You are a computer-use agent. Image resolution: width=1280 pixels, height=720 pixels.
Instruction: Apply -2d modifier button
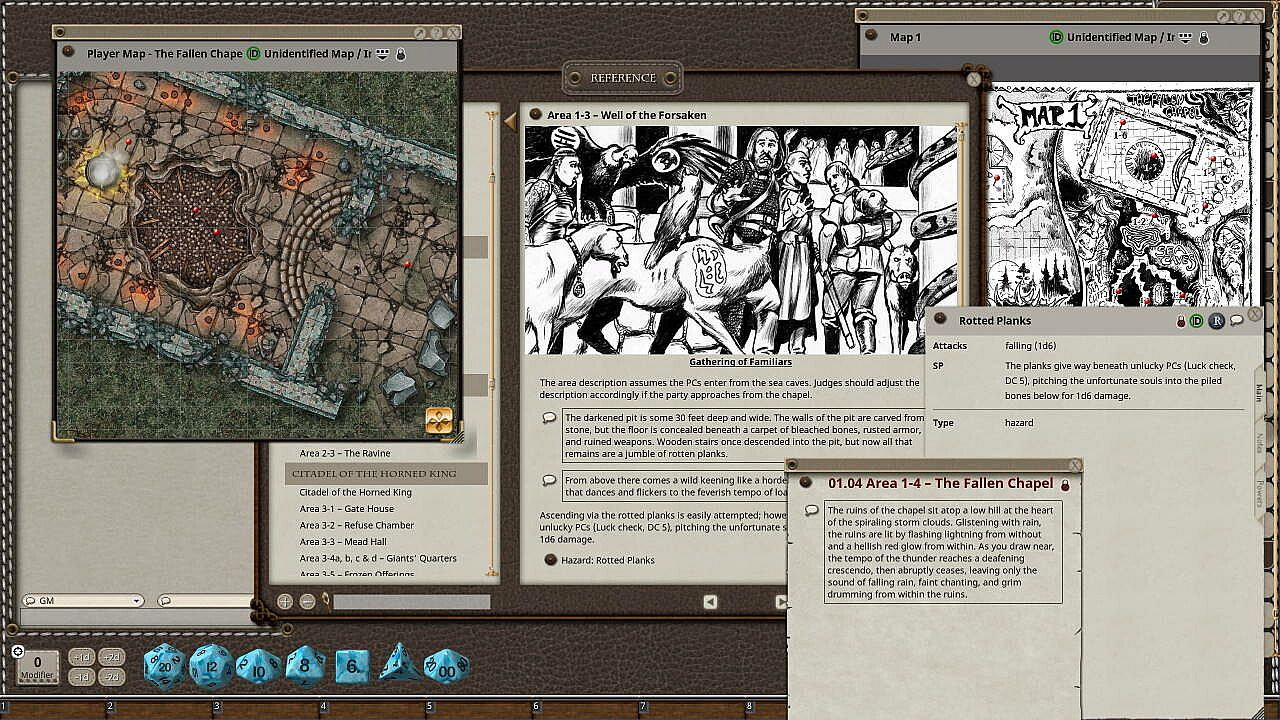click(x=112, y=677)
